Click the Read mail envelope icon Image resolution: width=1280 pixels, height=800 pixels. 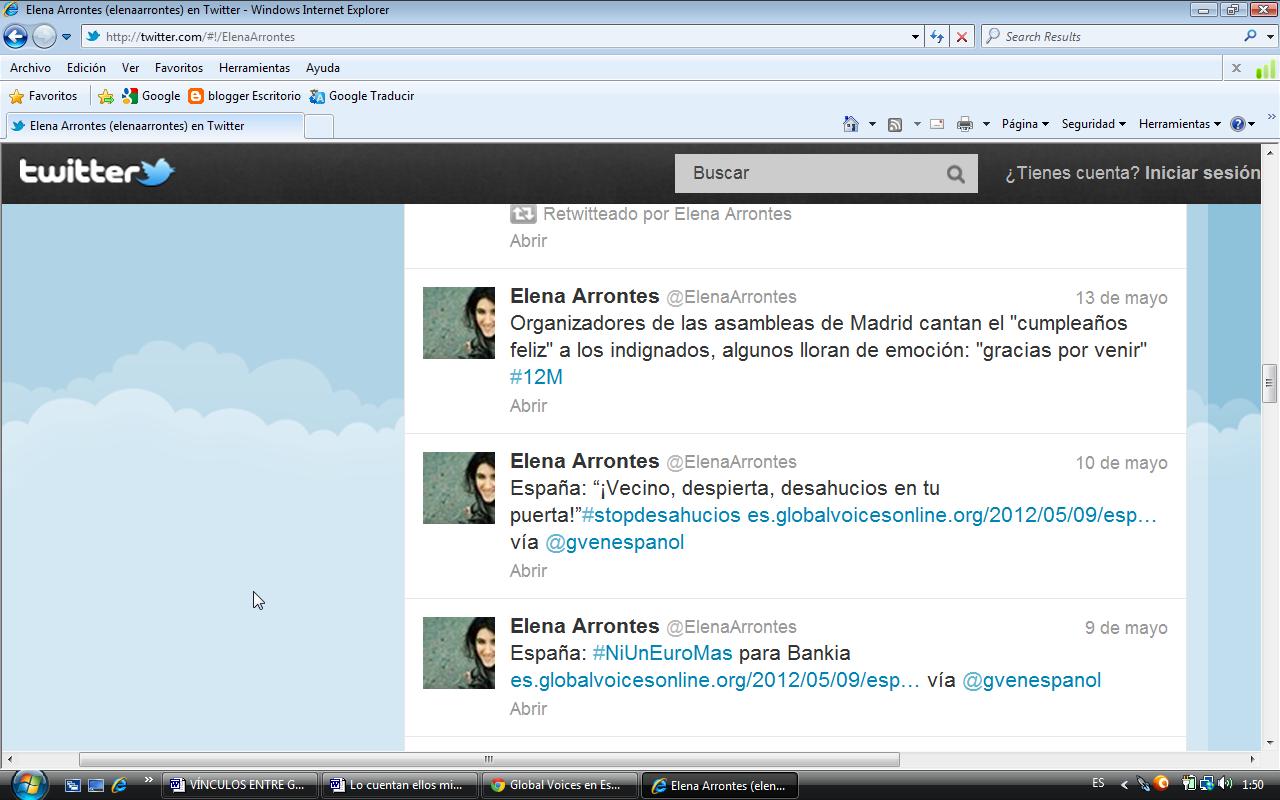937,124
